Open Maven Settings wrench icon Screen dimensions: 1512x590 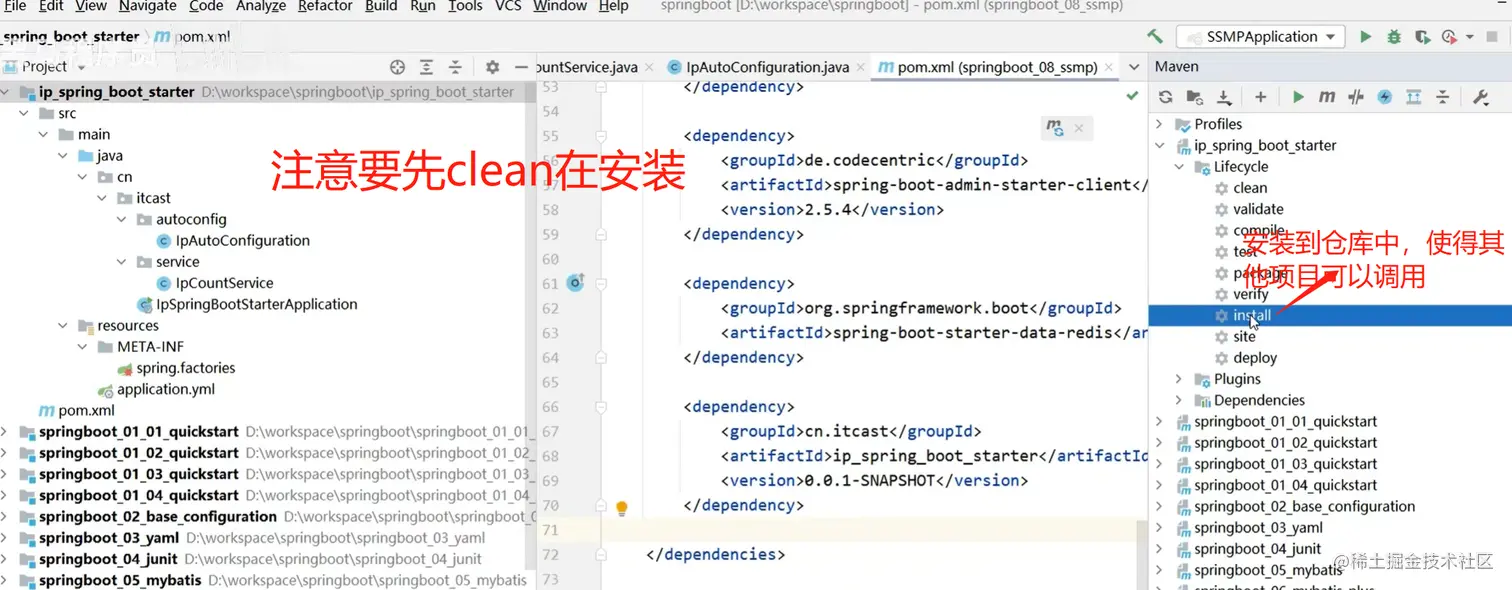click(x=1481, y=97)
